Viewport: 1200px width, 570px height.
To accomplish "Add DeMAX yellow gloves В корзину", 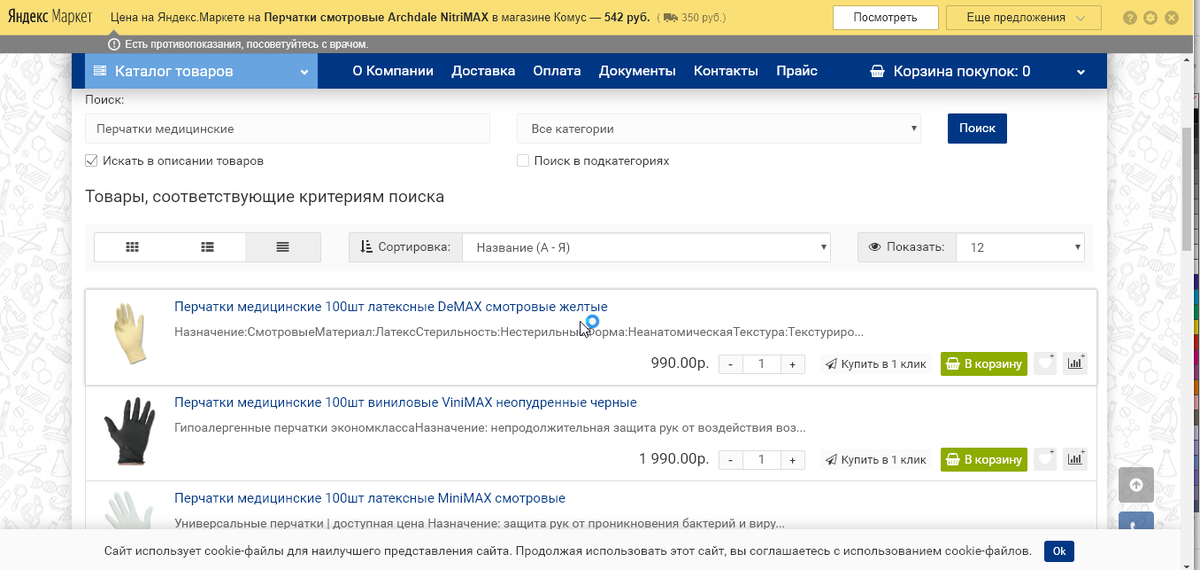I will (984, 364).
